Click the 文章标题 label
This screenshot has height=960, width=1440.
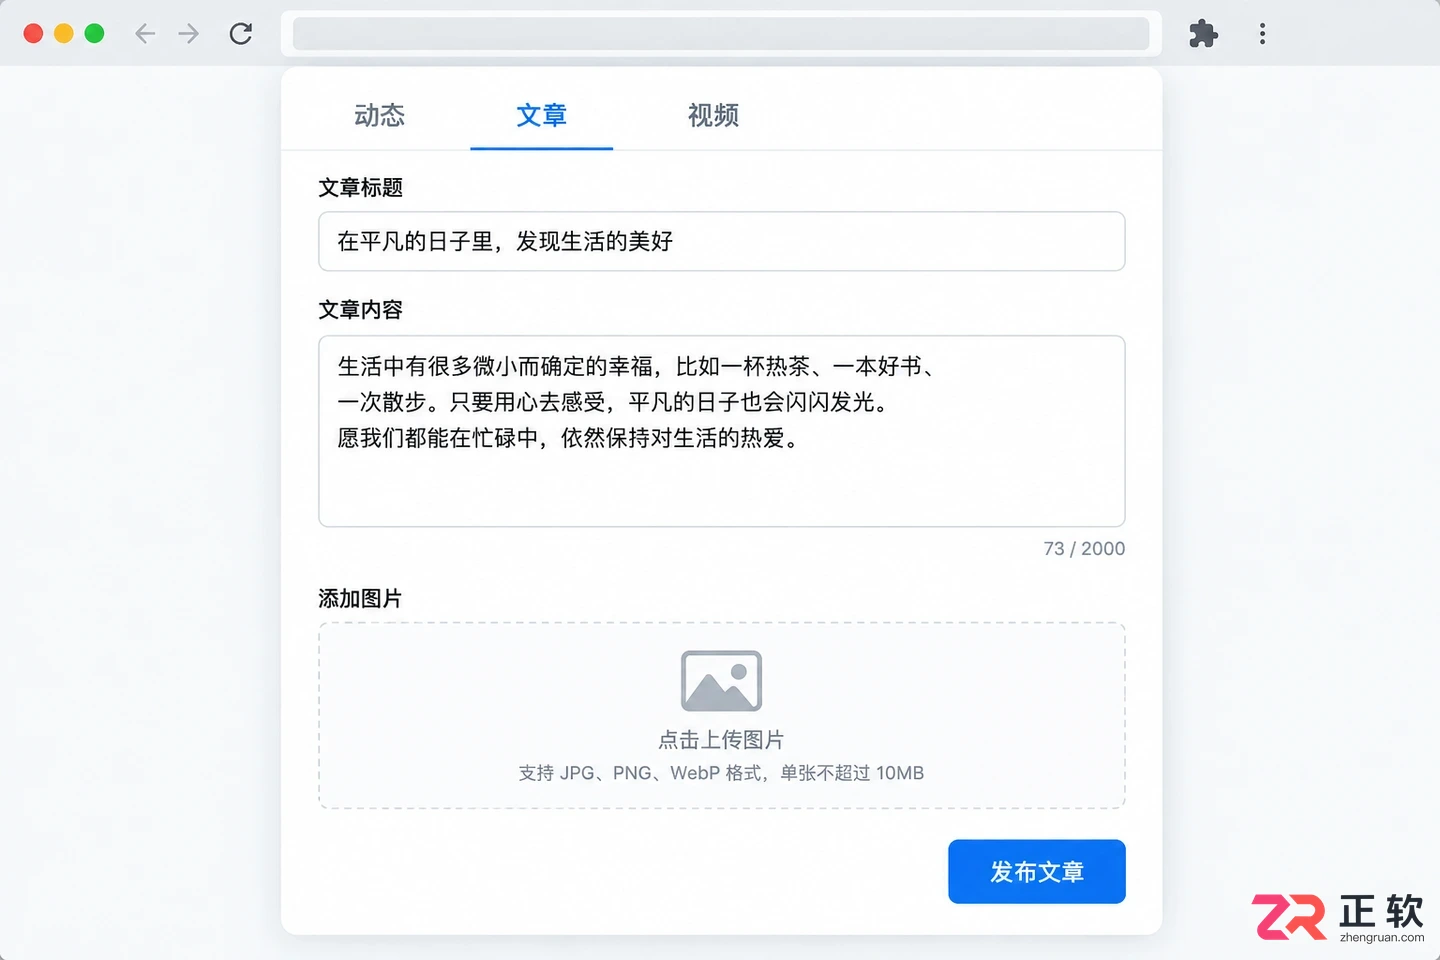[x=360, y=188]
